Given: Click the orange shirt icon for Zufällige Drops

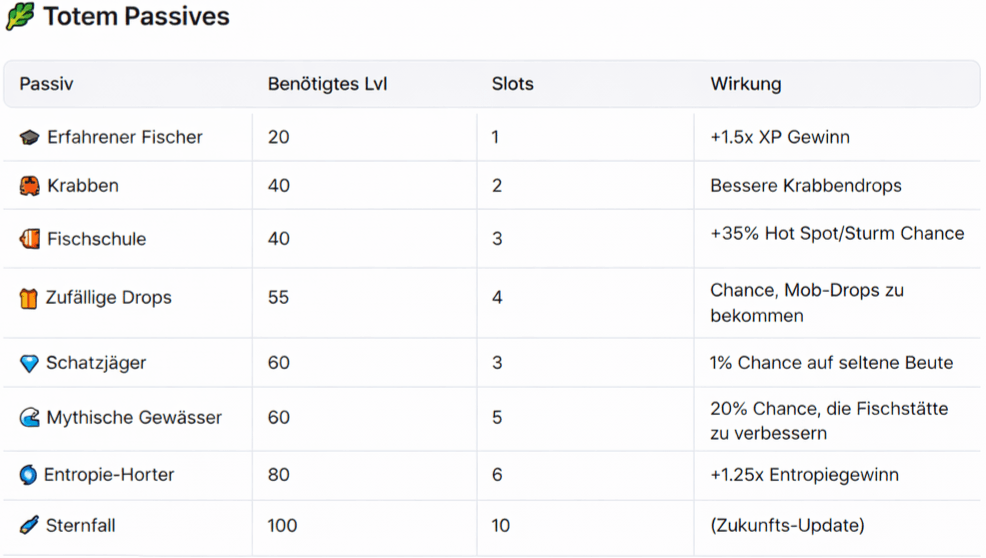Looking at the screenshot, I should [29, 298].
